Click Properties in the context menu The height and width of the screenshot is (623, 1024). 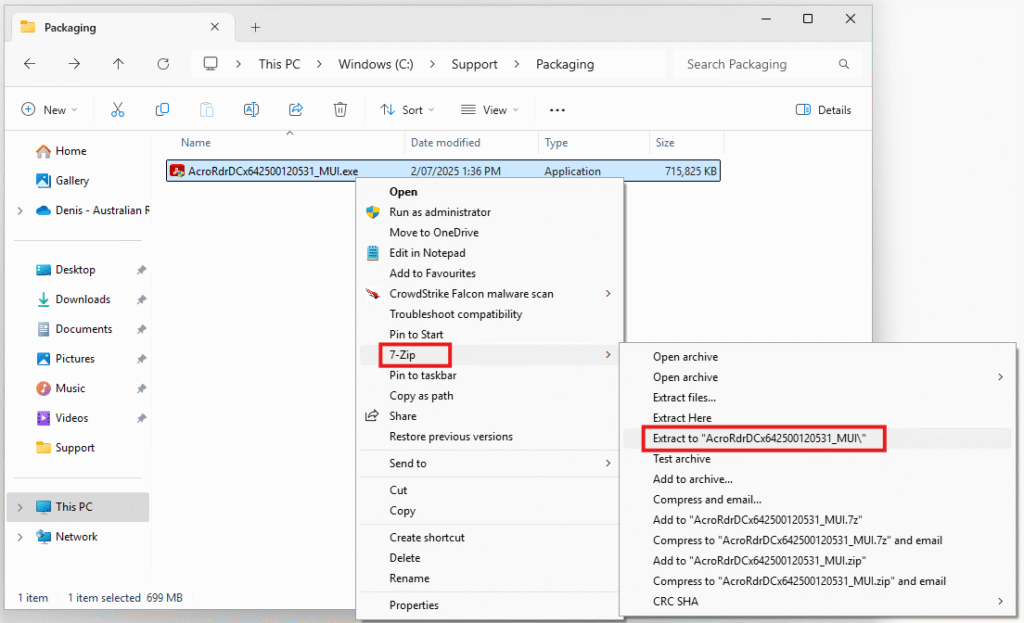413,605
